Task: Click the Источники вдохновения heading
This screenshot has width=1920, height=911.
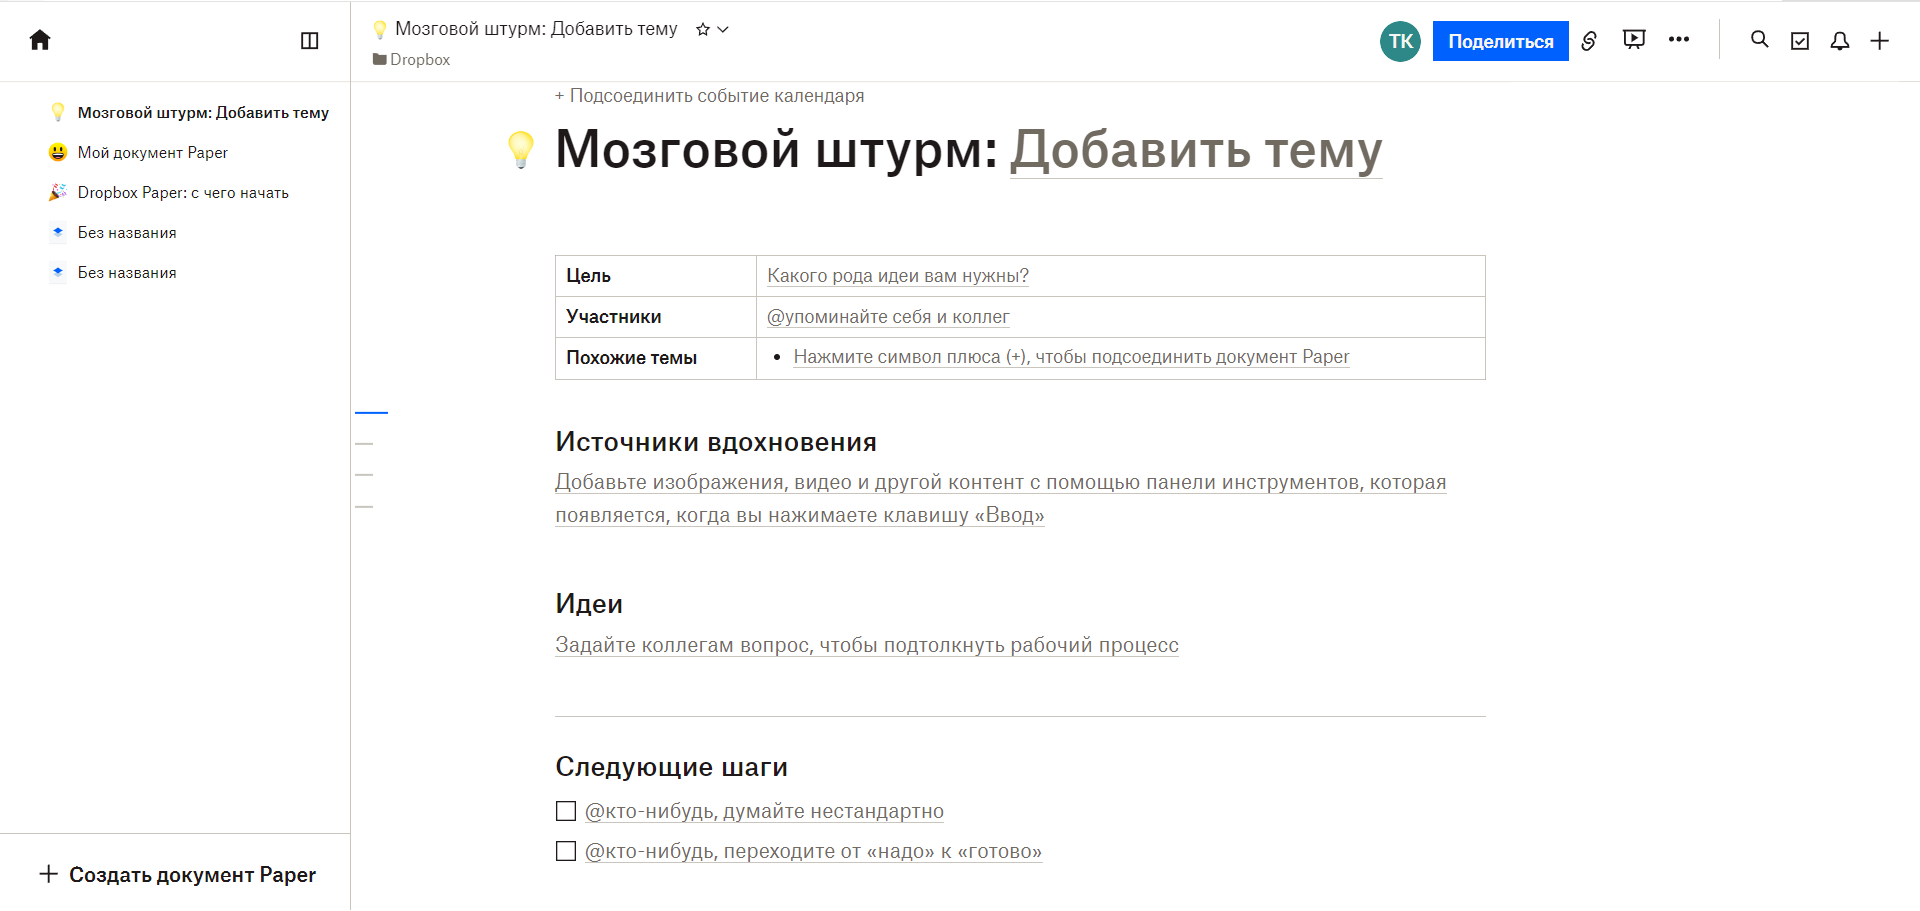Action: 716,442
